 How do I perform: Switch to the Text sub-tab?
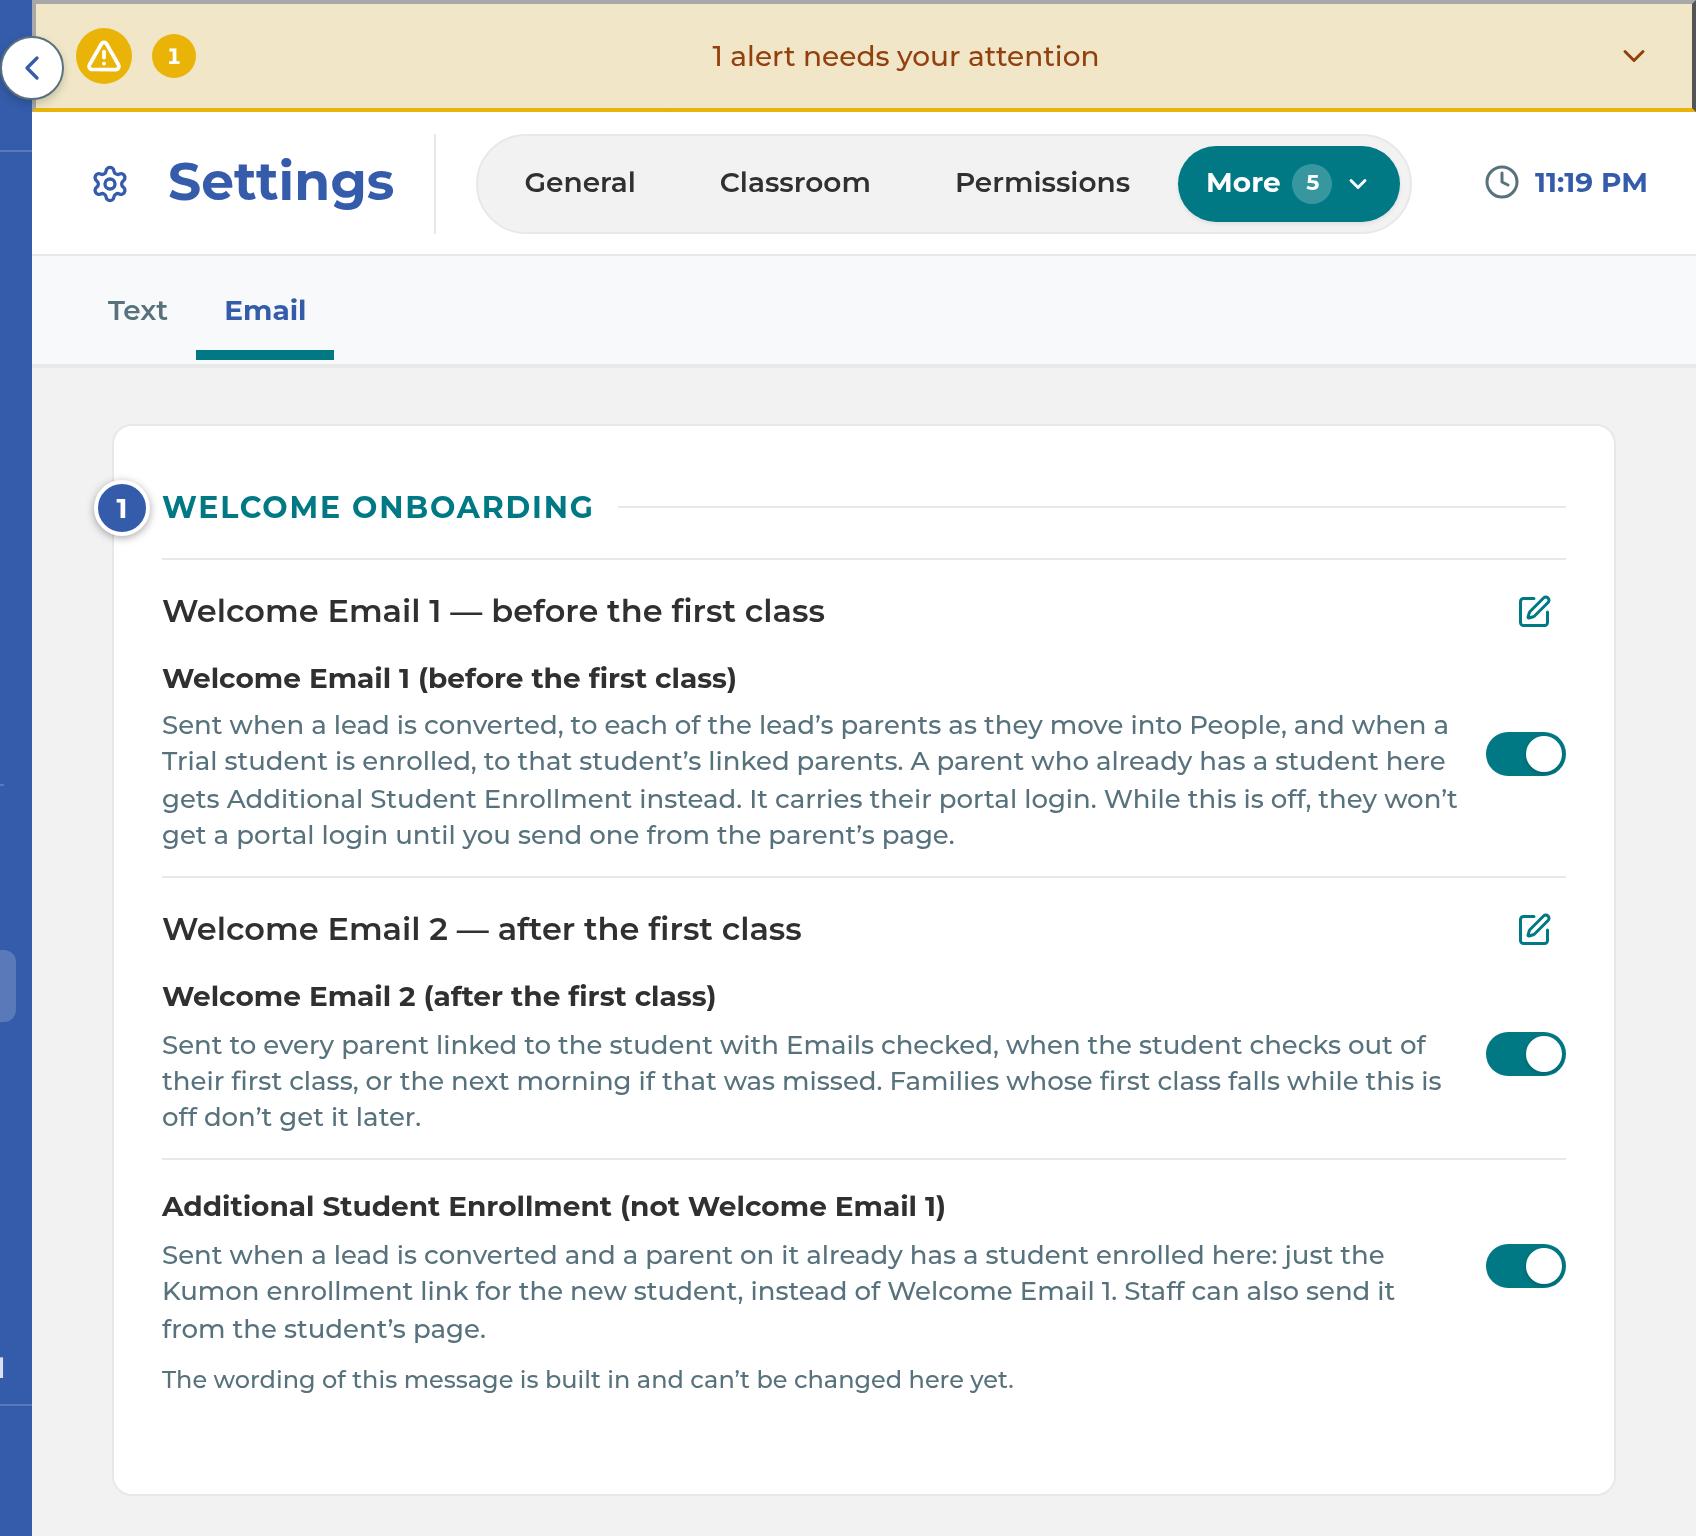[x=137, y=311]
